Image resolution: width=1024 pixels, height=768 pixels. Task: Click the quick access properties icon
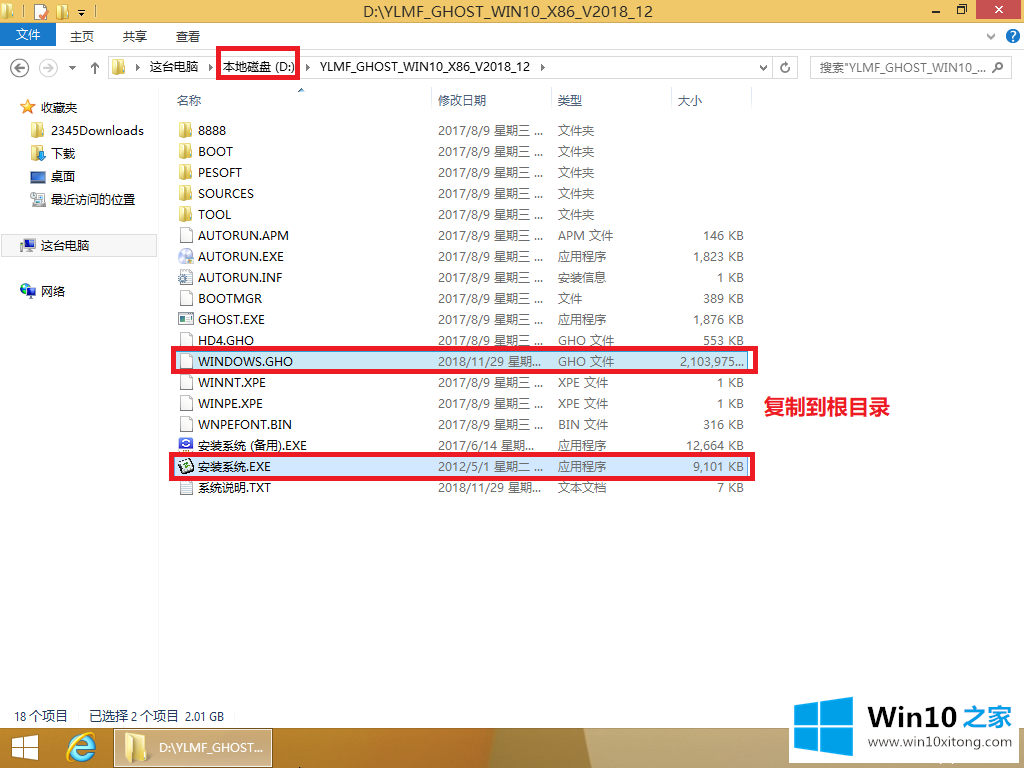pos(39,12)
